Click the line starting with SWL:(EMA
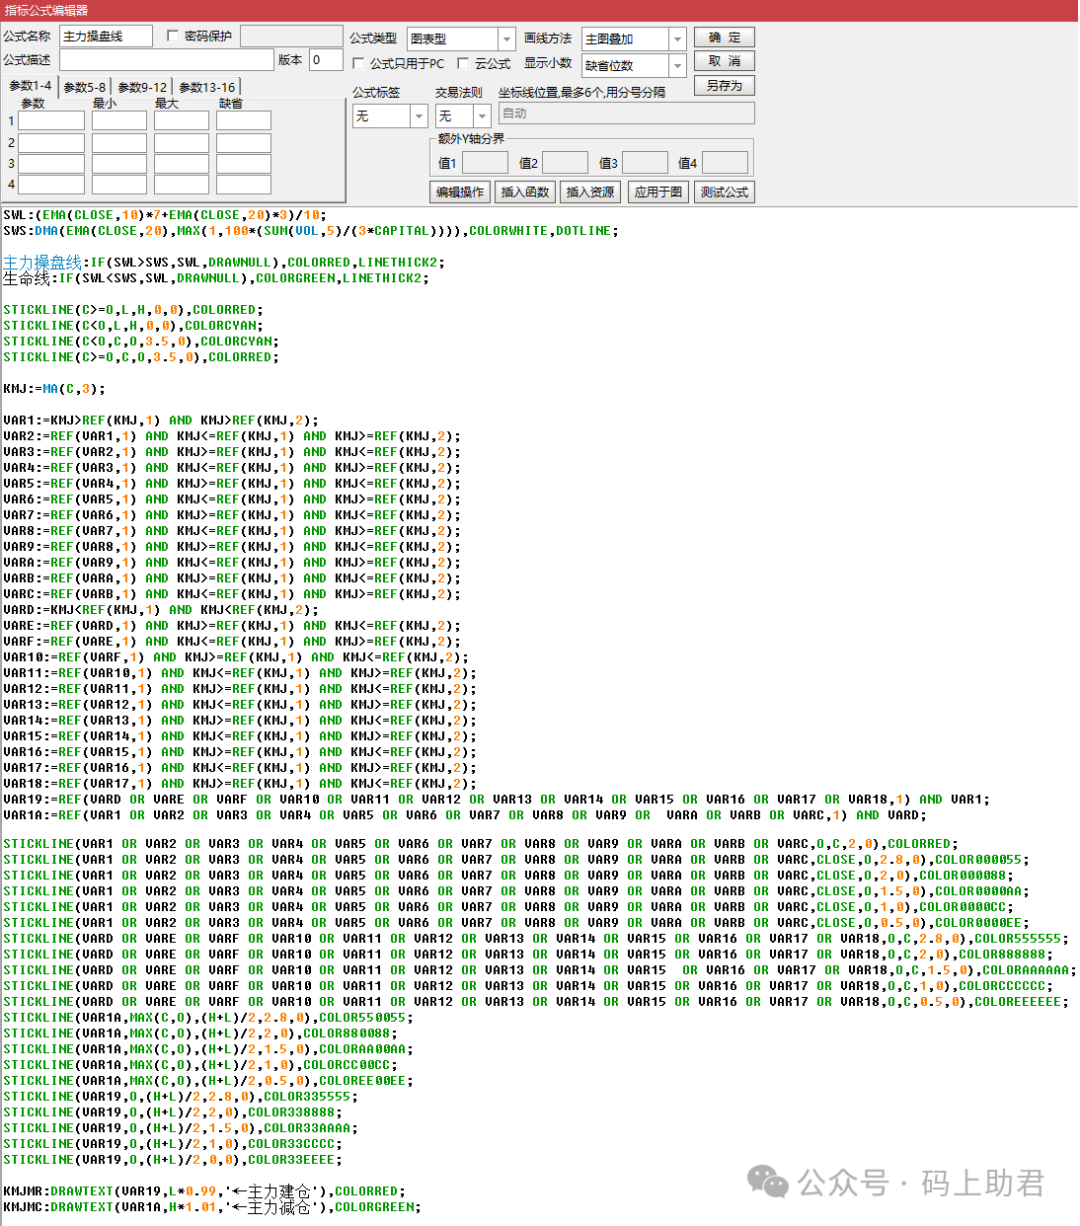The width and height of the screenshot is (1080, 1226). click(x=165, y=215)
